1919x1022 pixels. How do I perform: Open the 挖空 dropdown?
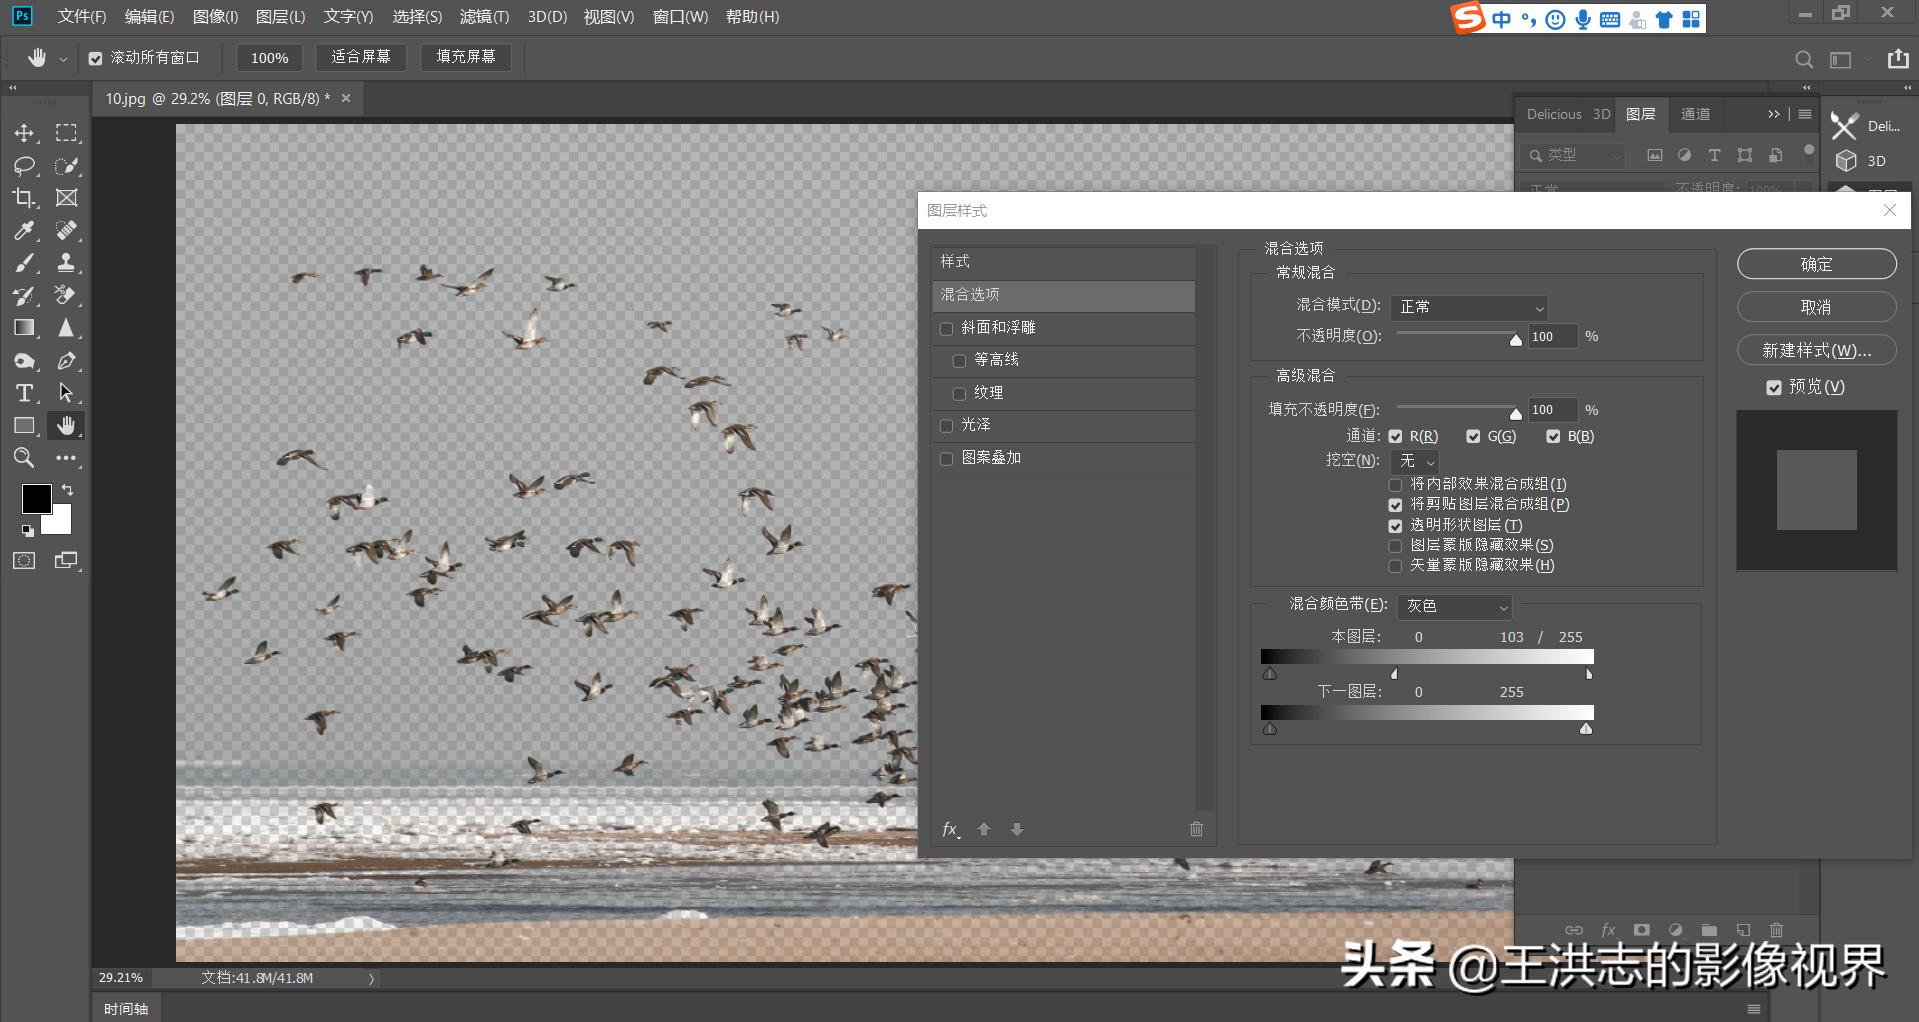1414,461
